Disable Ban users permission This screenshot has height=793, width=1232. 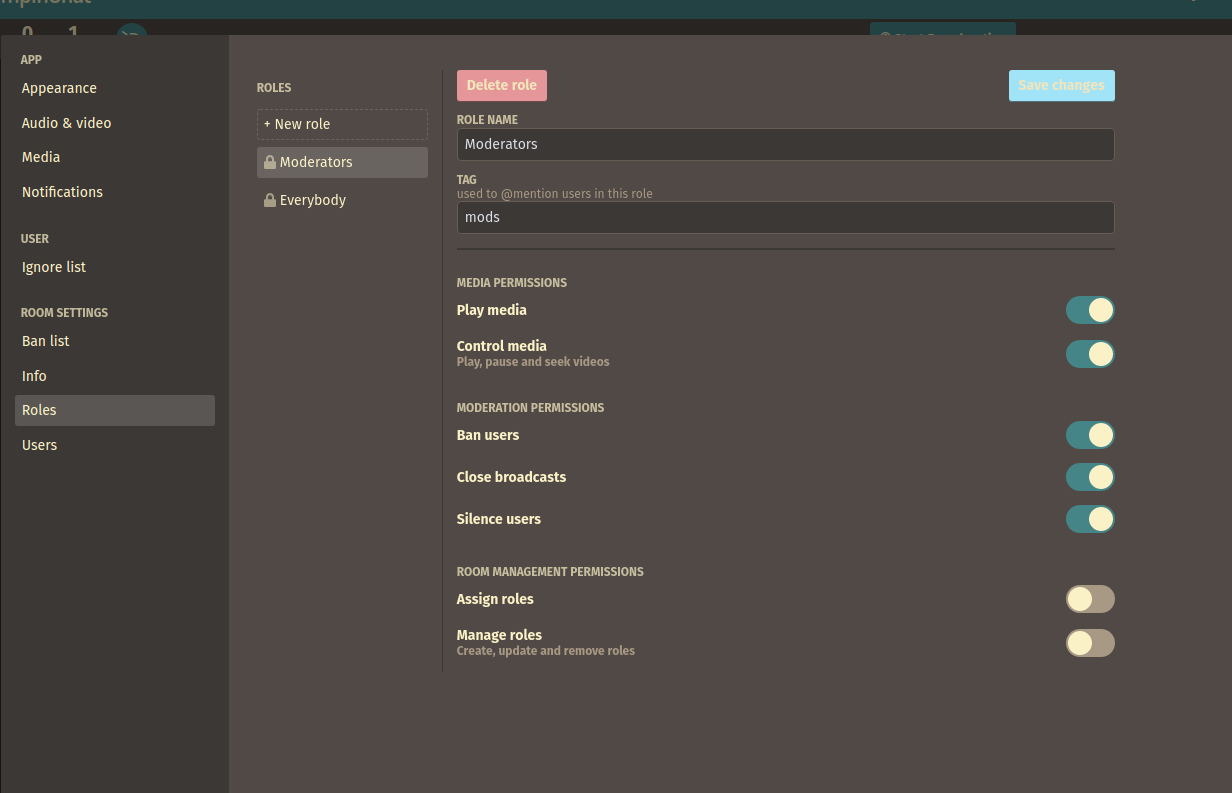[1090, 435]
